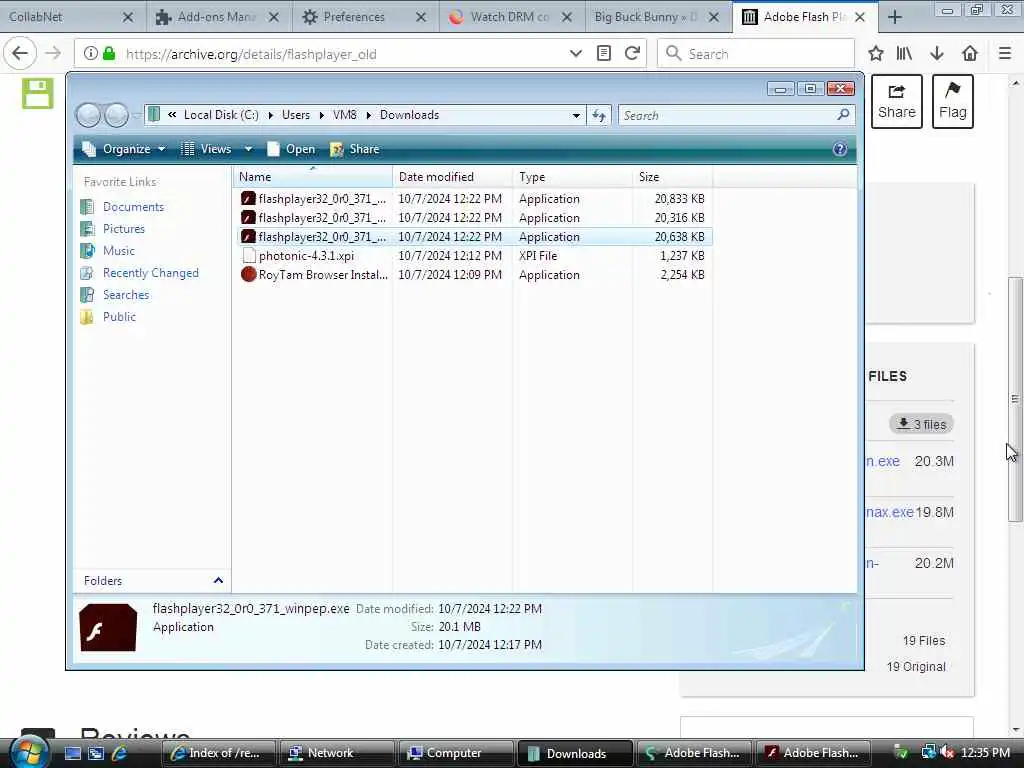The image size is (1024, 768).
Task: Expand Explorer address path dropdown arrow
Action: click(x=576, y=116)
